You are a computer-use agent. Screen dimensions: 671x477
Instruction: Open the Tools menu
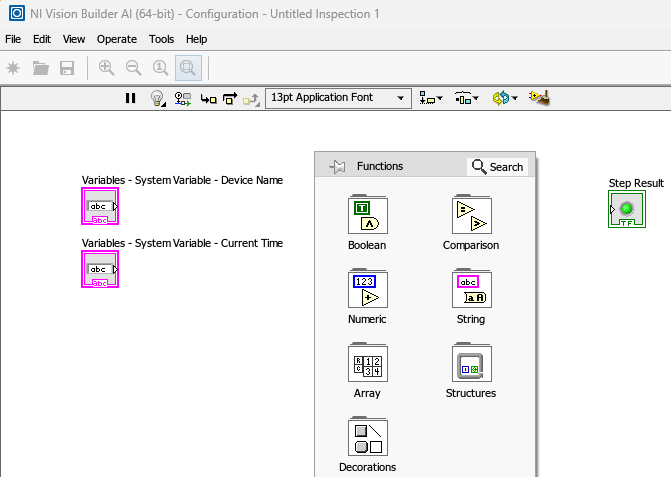point(161,39)
